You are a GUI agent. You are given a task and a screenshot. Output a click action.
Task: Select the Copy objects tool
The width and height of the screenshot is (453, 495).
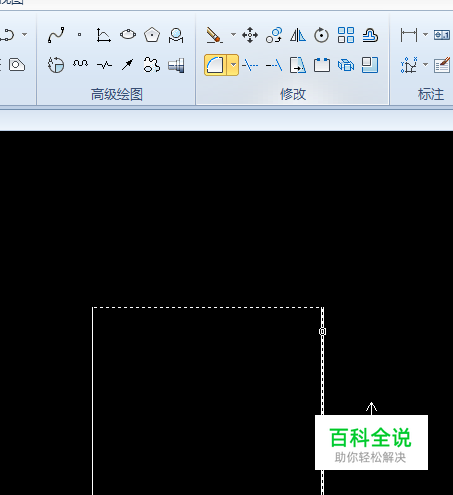tap(274, 35)
